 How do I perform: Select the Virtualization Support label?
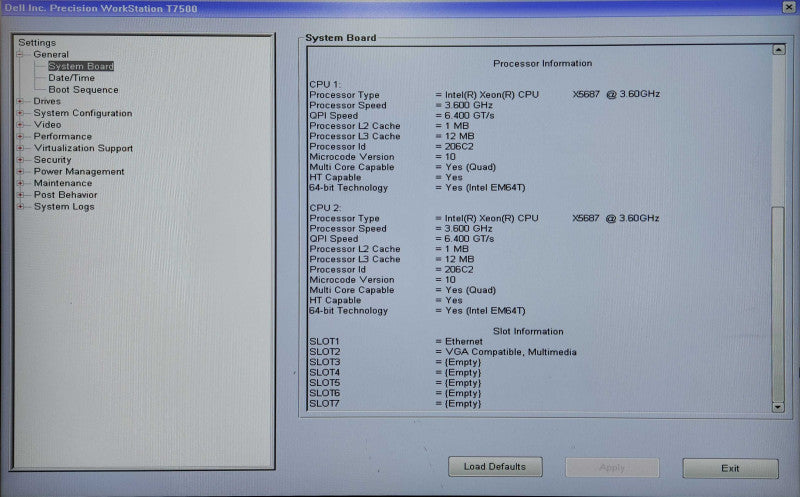83,148
